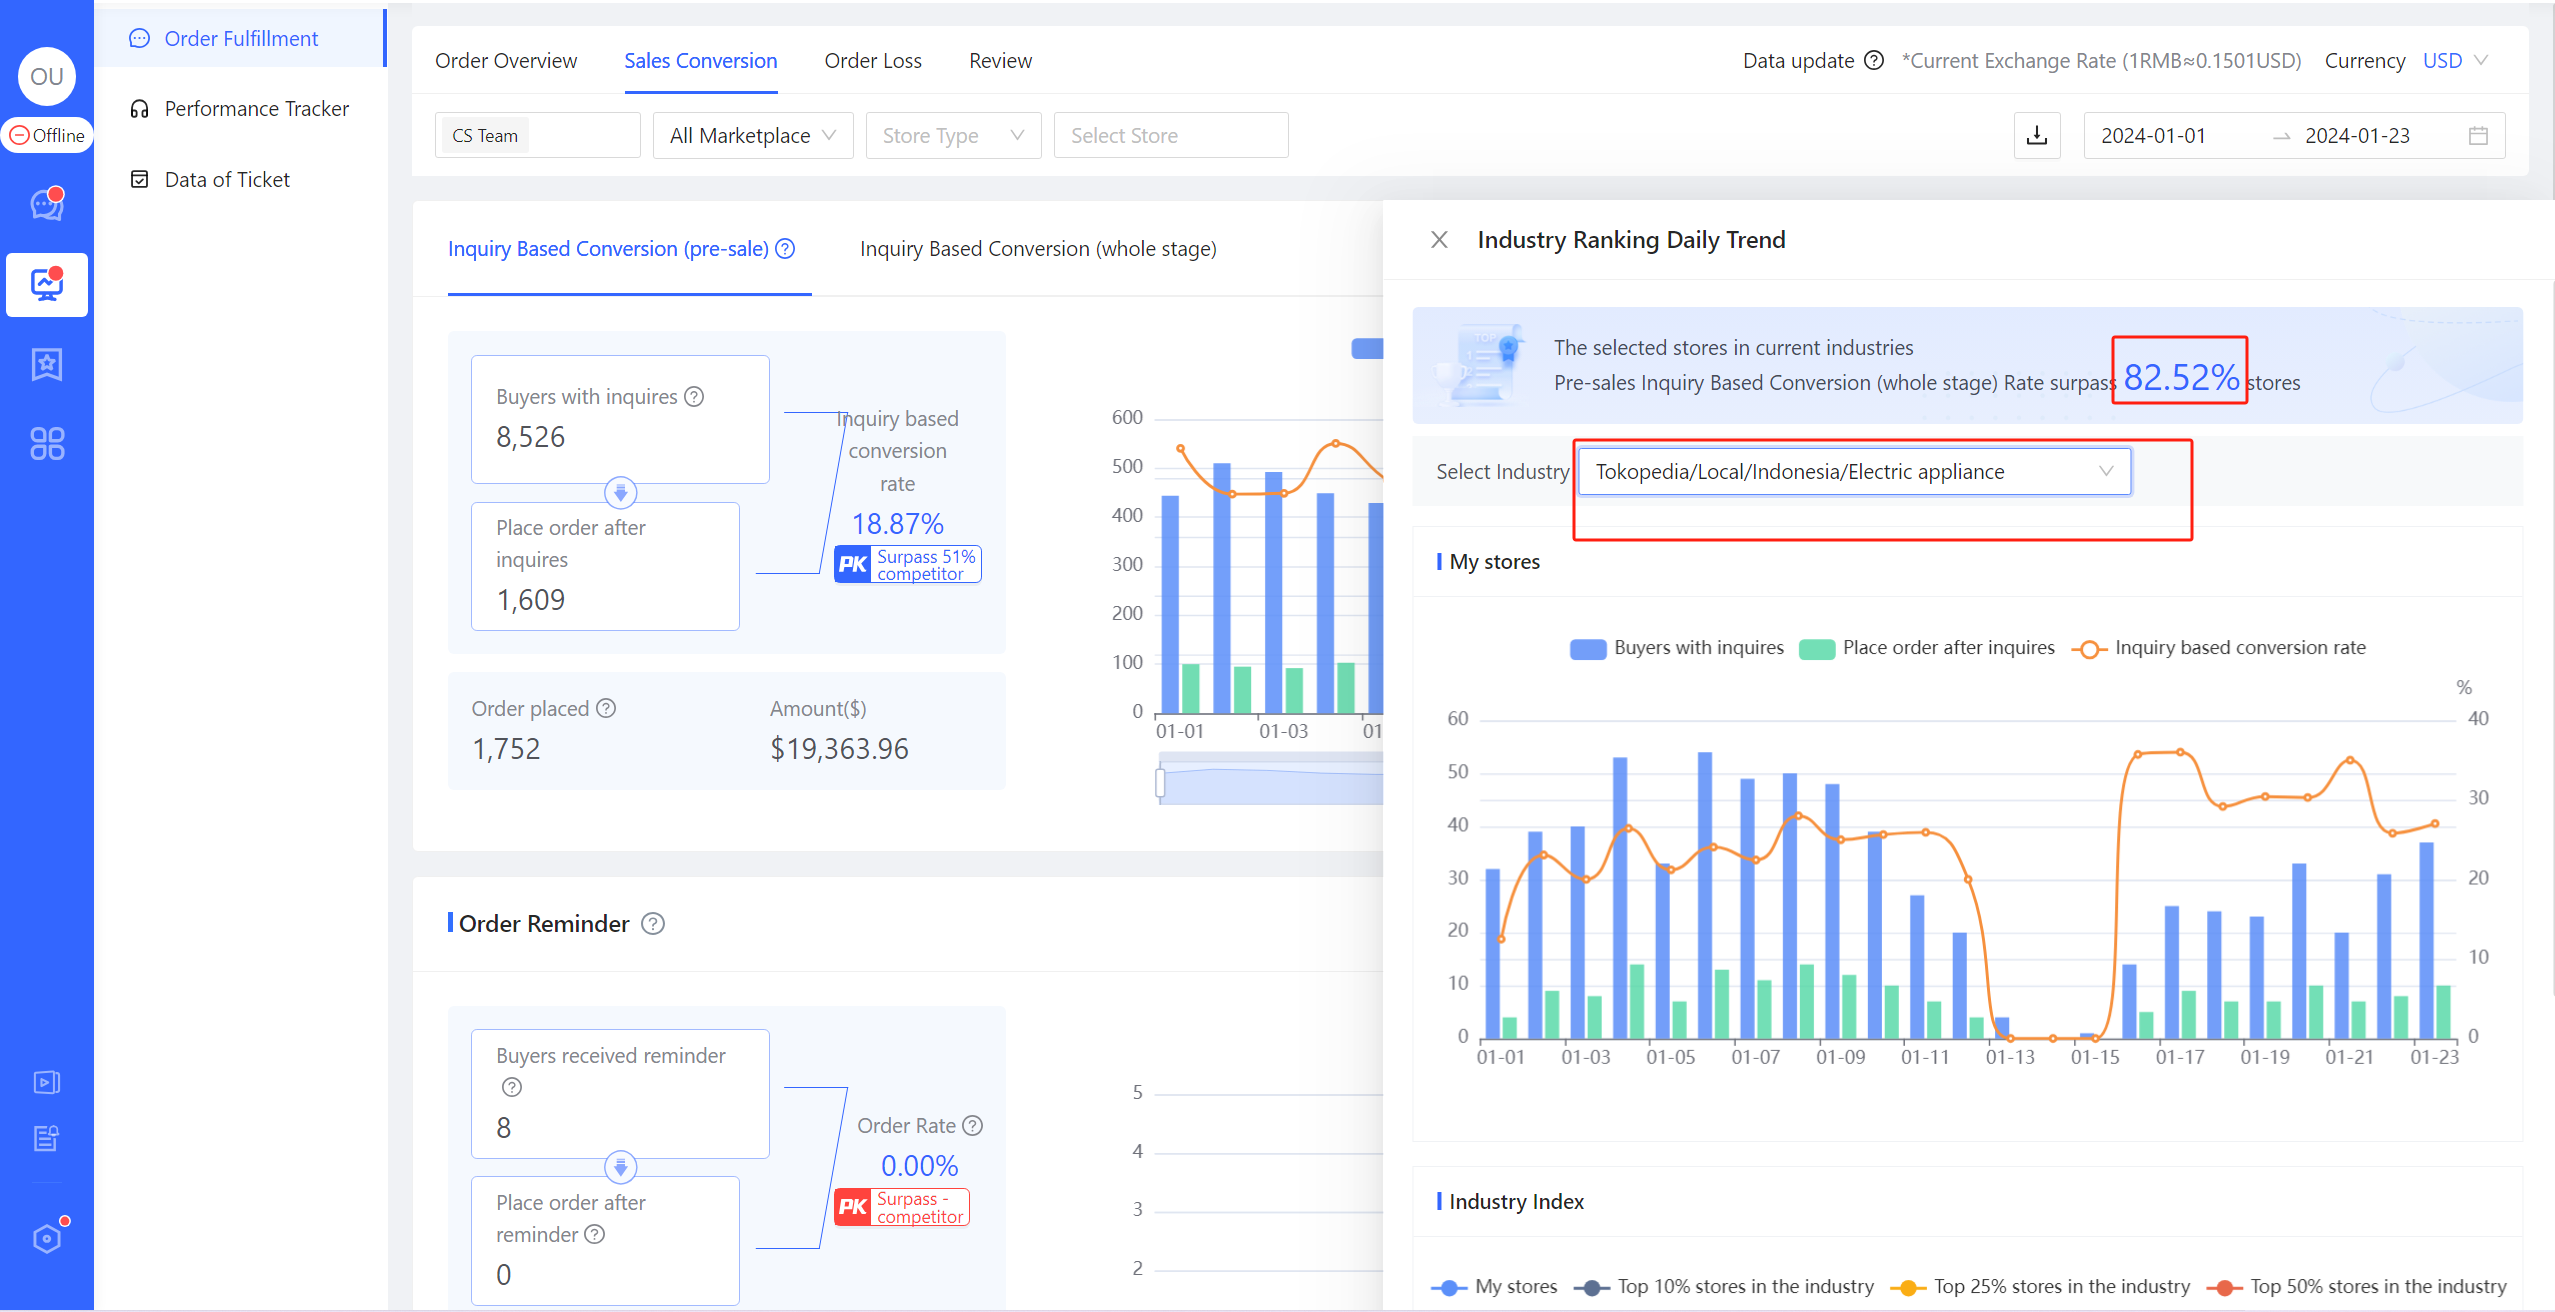Click the start date 2024-01-01 field
The image size is (2555, 1312).
coord(2153,135)
